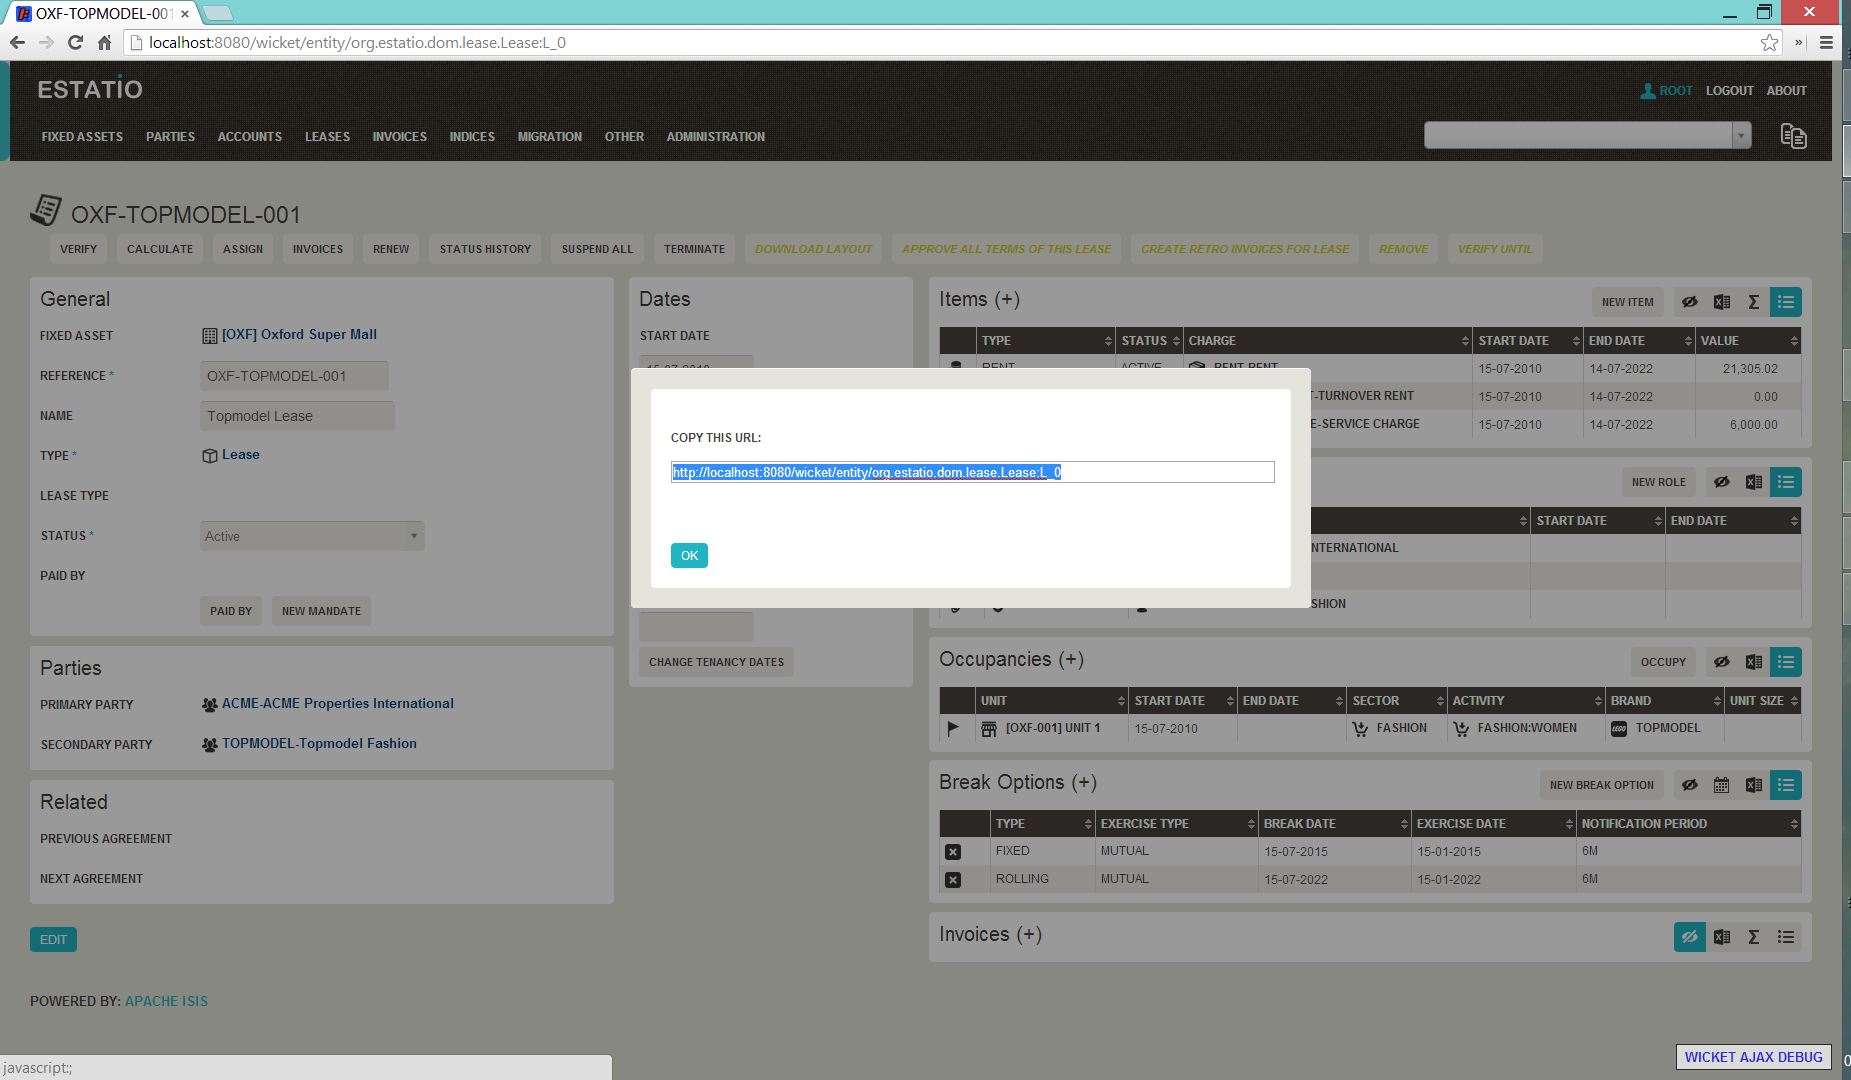The height and width of the screenshot is (1080, 1851).
Task: Open the Oxford Super Mall fixed asset link
Action: [299, 335]
